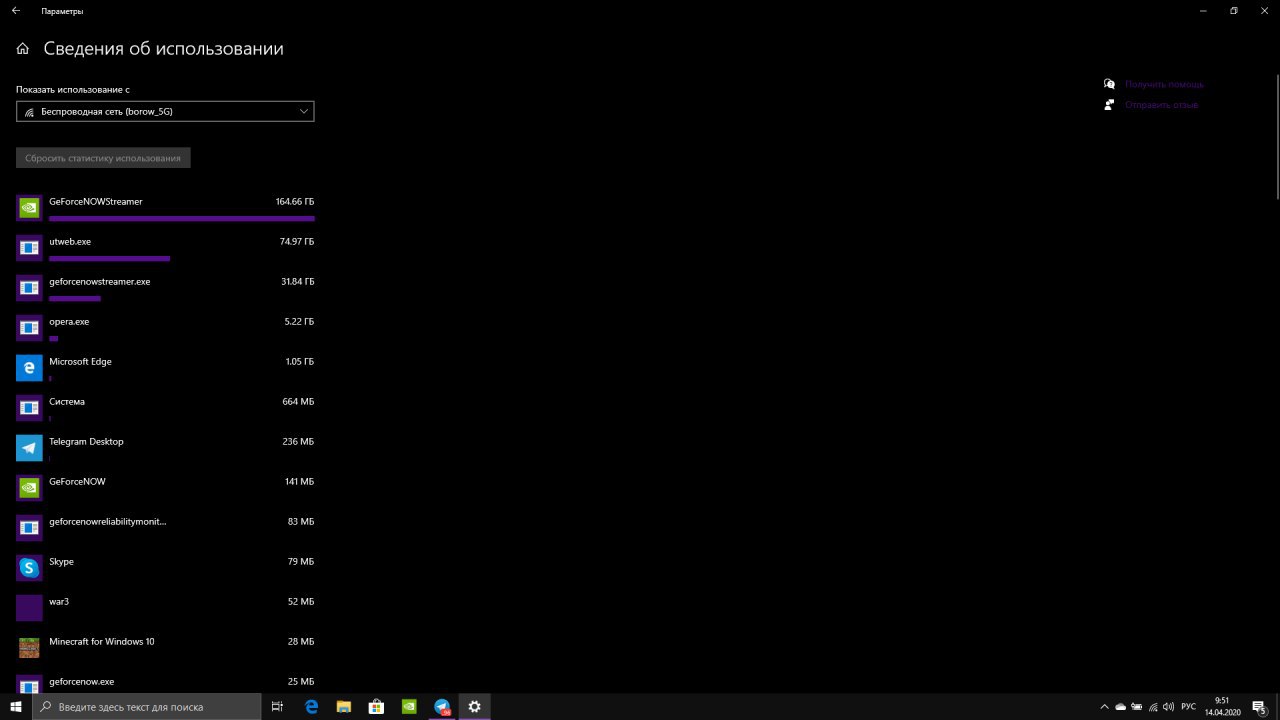Go back with the arrow in title bar
The width and height of the screenshot is (1280, 720).
coord(15,11)
